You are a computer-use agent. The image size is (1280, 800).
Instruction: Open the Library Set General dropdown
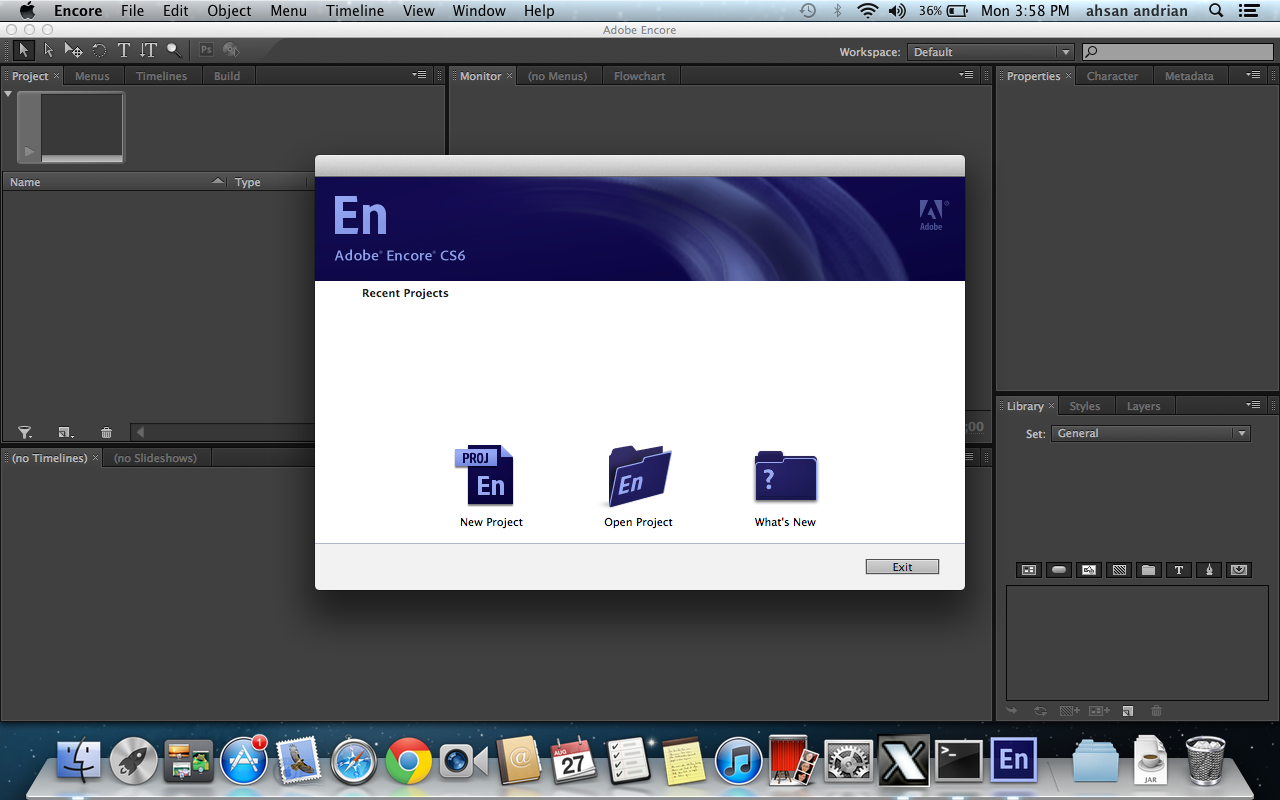pos(1150,434)
